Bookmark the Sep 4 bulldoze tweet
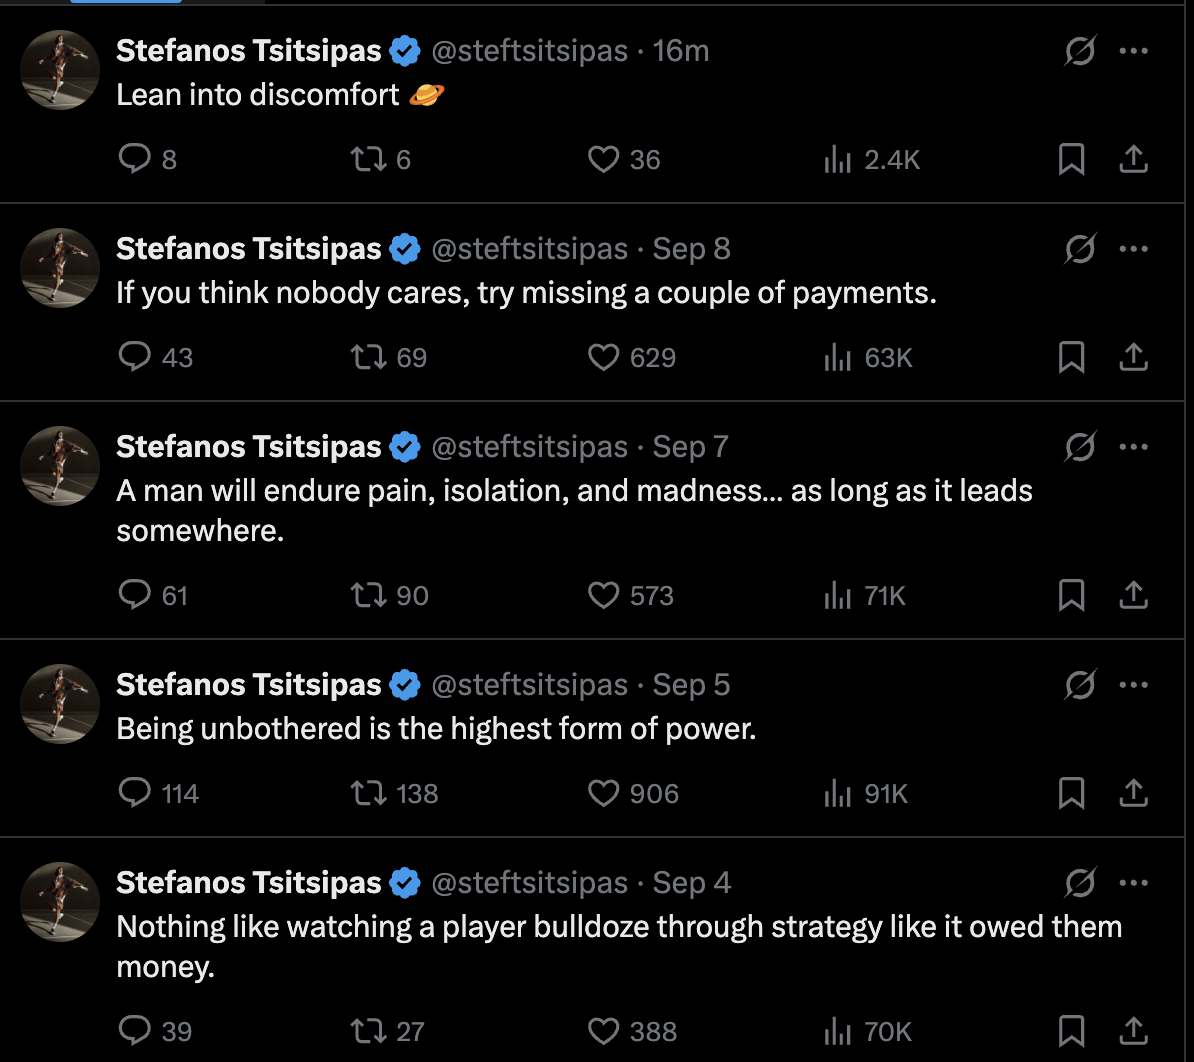The width and height of the screenshot is (1194, 1062). [x=1071, y=1032]
